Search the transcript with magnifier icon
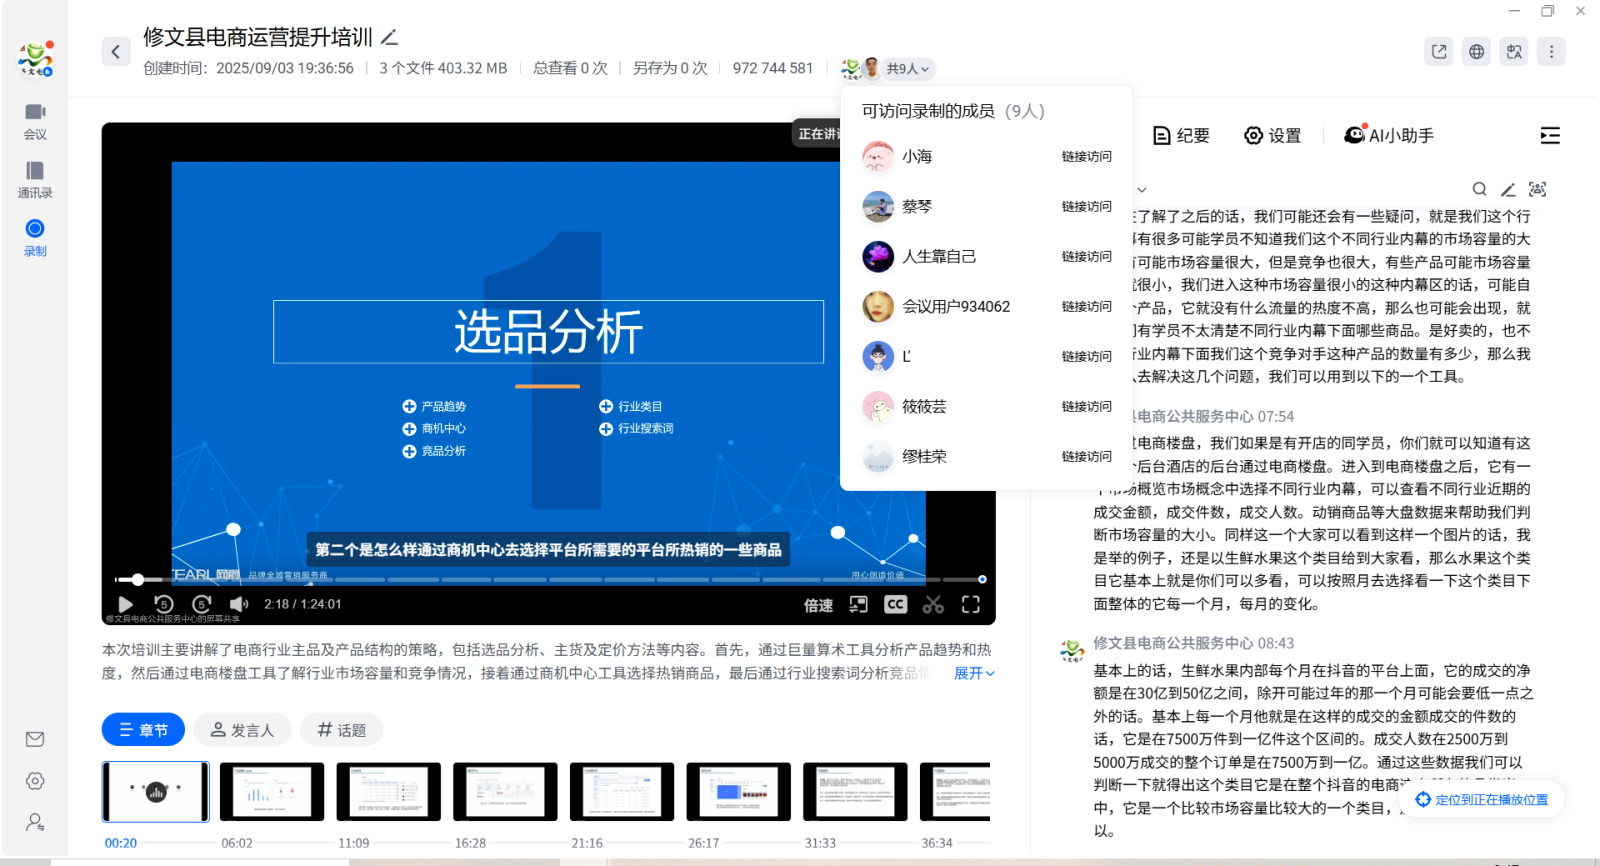This screenshot has width=1600, height=866. coord(1479,189)
